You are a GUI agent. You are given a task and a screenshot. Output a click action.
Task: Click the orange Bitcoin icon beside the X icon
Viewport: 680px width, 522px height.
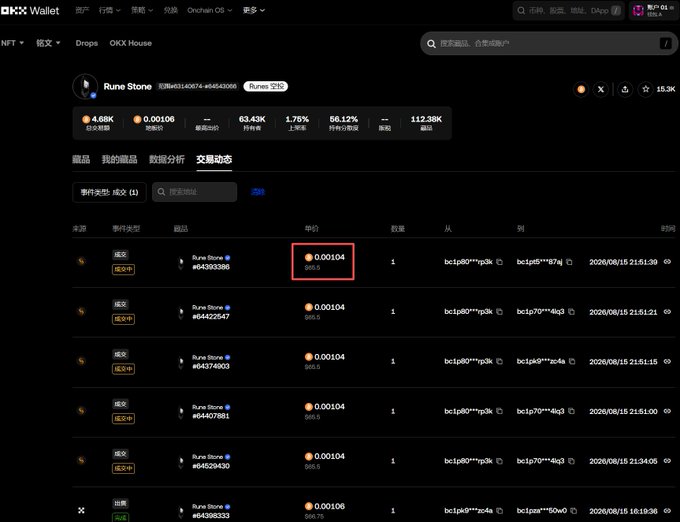click(581, 89)
